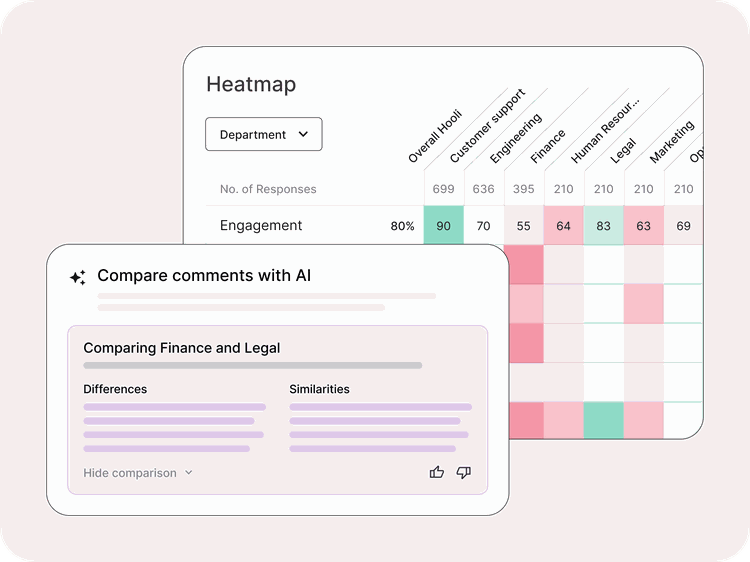Click the Comparing Finance and Legal title
750x562 pixels.
tap(181, 348)
